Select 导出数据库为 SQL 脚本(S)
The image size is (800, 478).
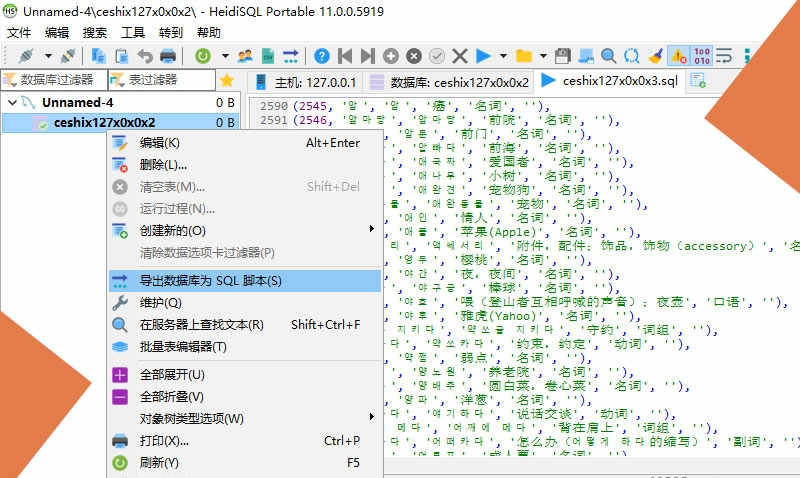click(x=245, y=281)
